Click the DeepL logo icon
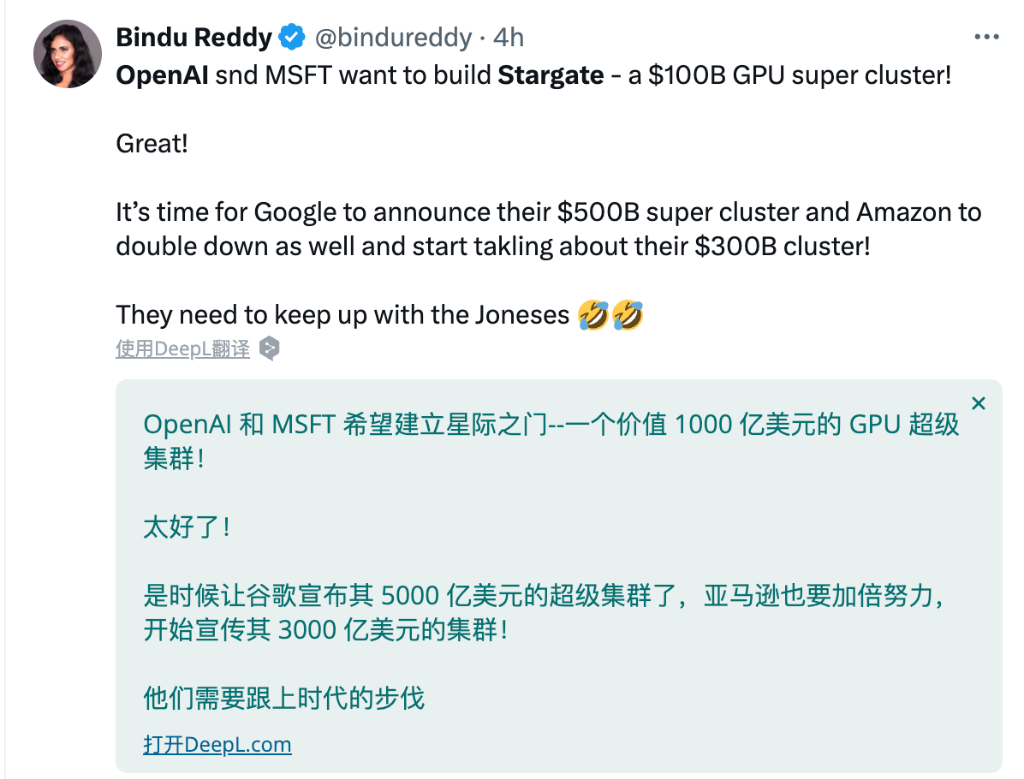 (x=269, y=349)
